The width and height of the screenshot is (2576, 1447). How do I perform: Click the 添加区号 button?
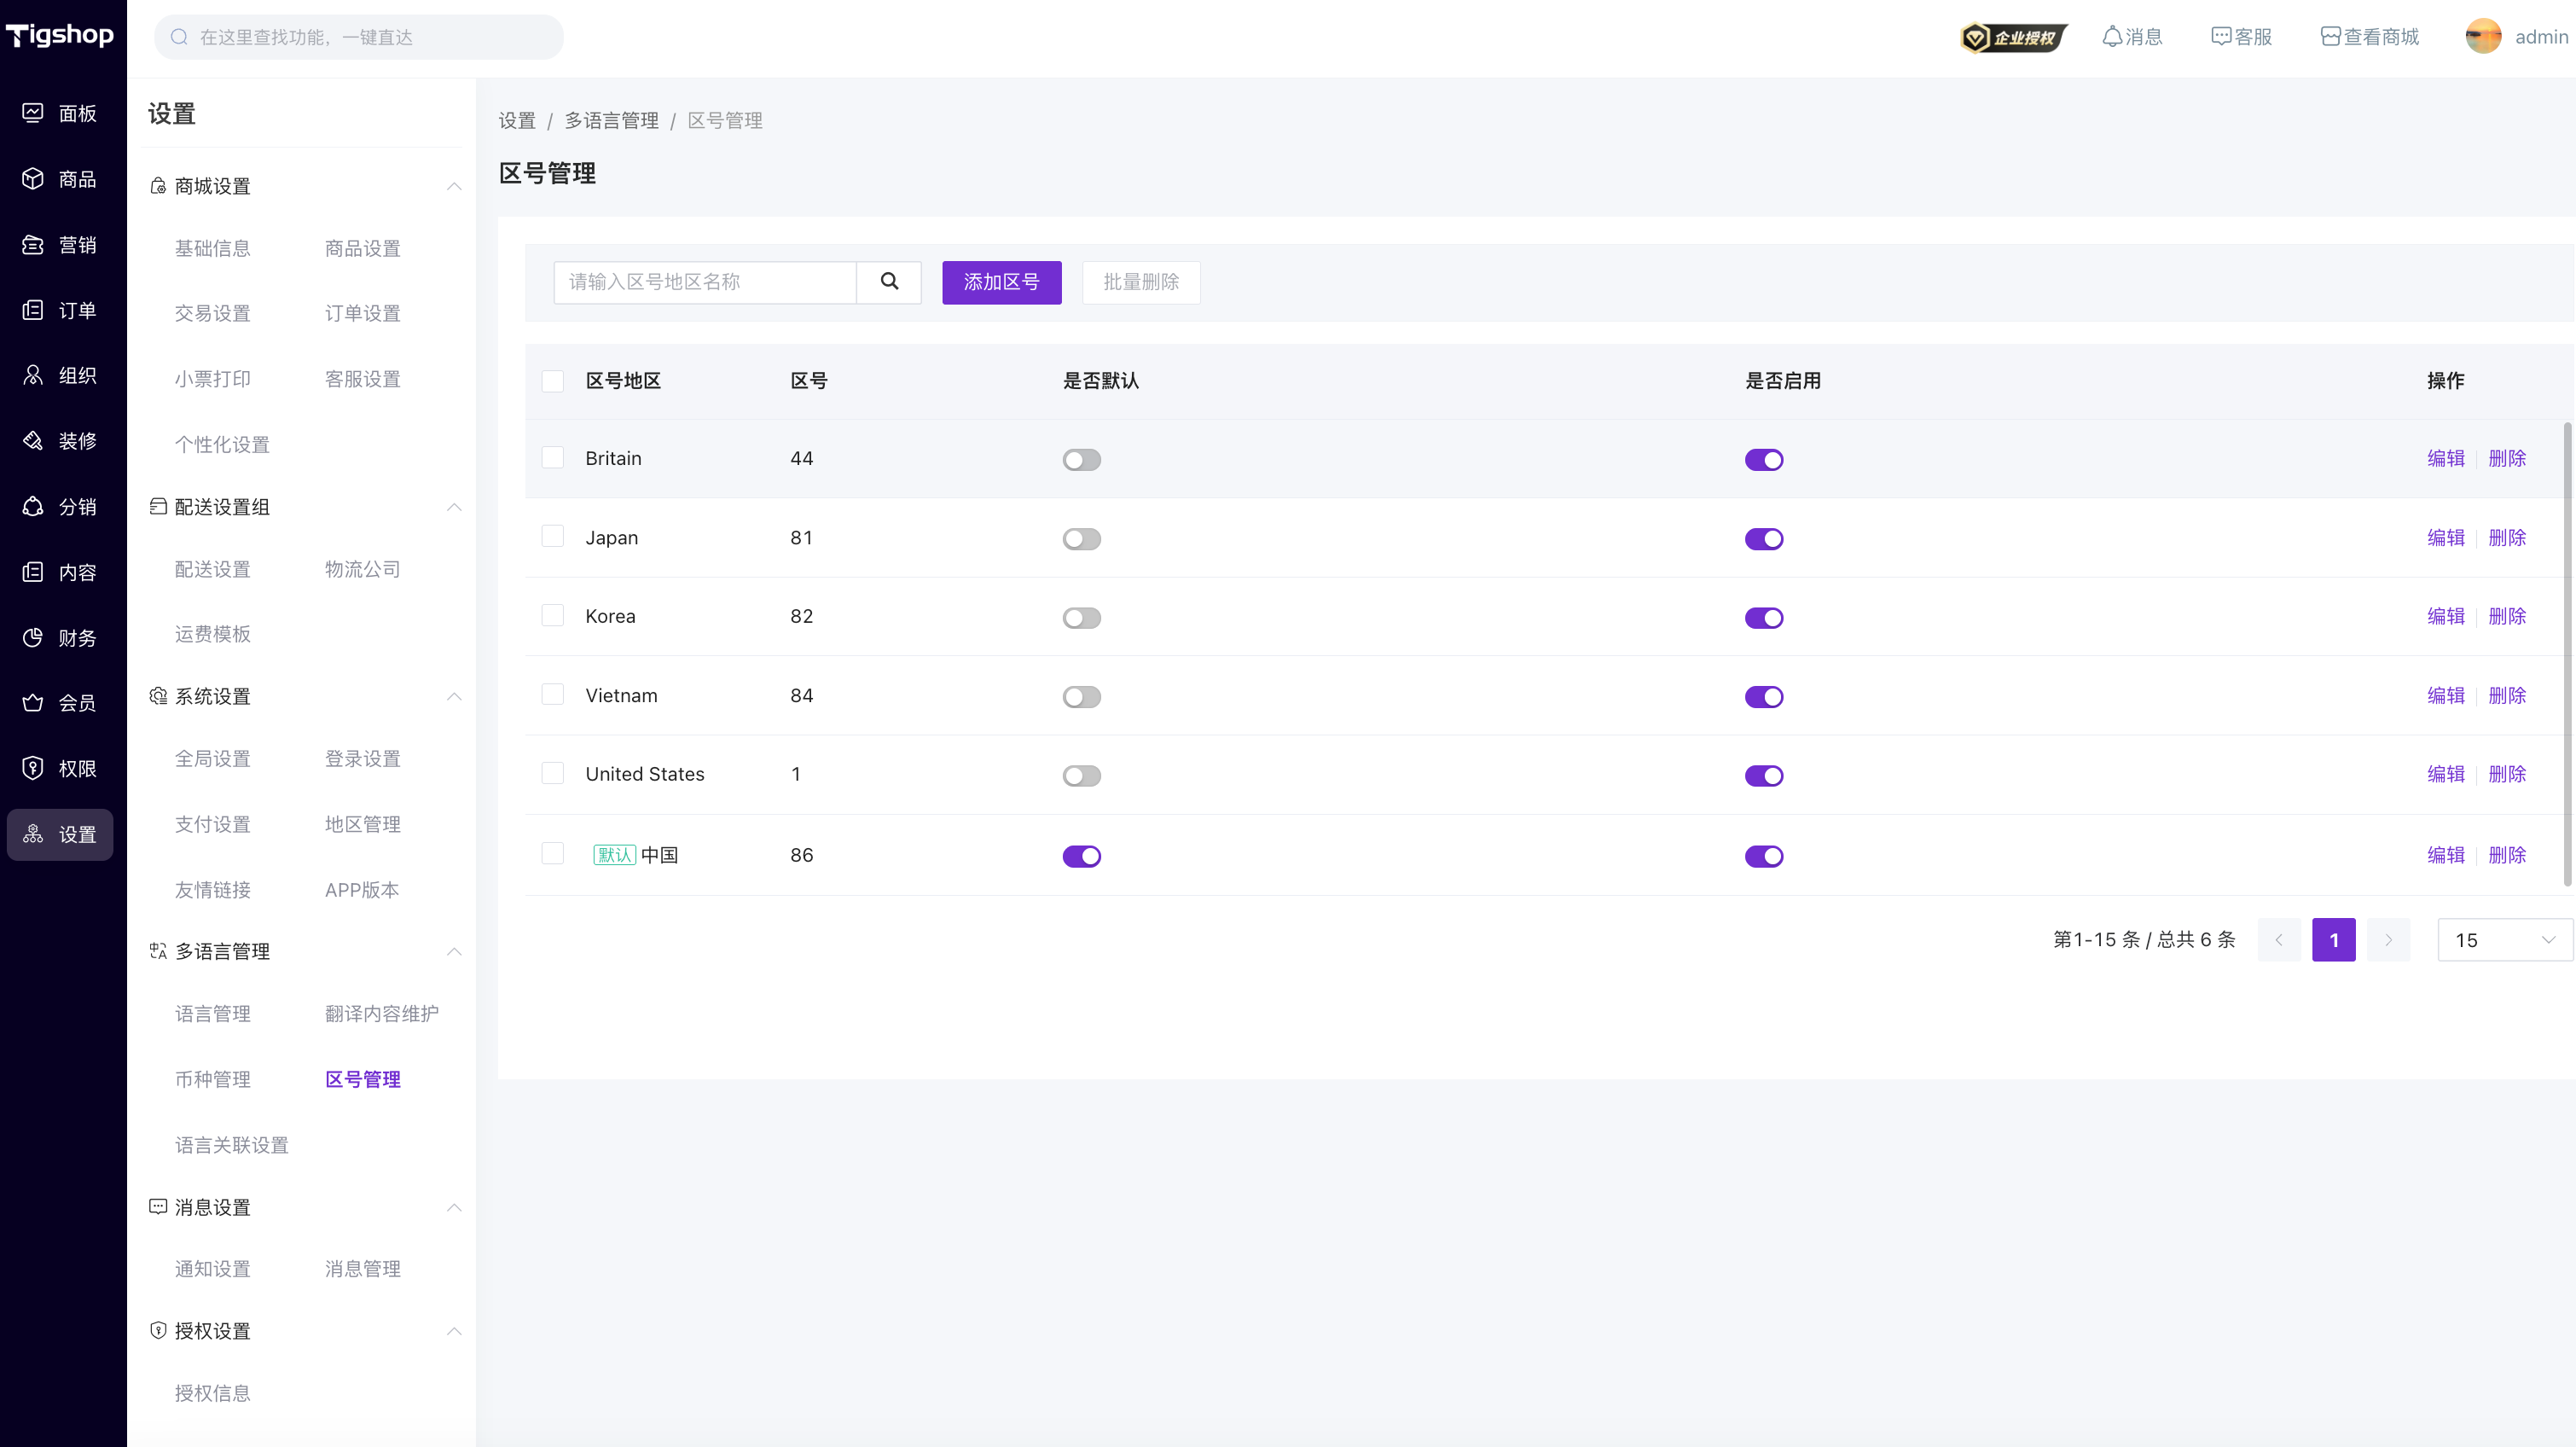tap(1001, 282)
